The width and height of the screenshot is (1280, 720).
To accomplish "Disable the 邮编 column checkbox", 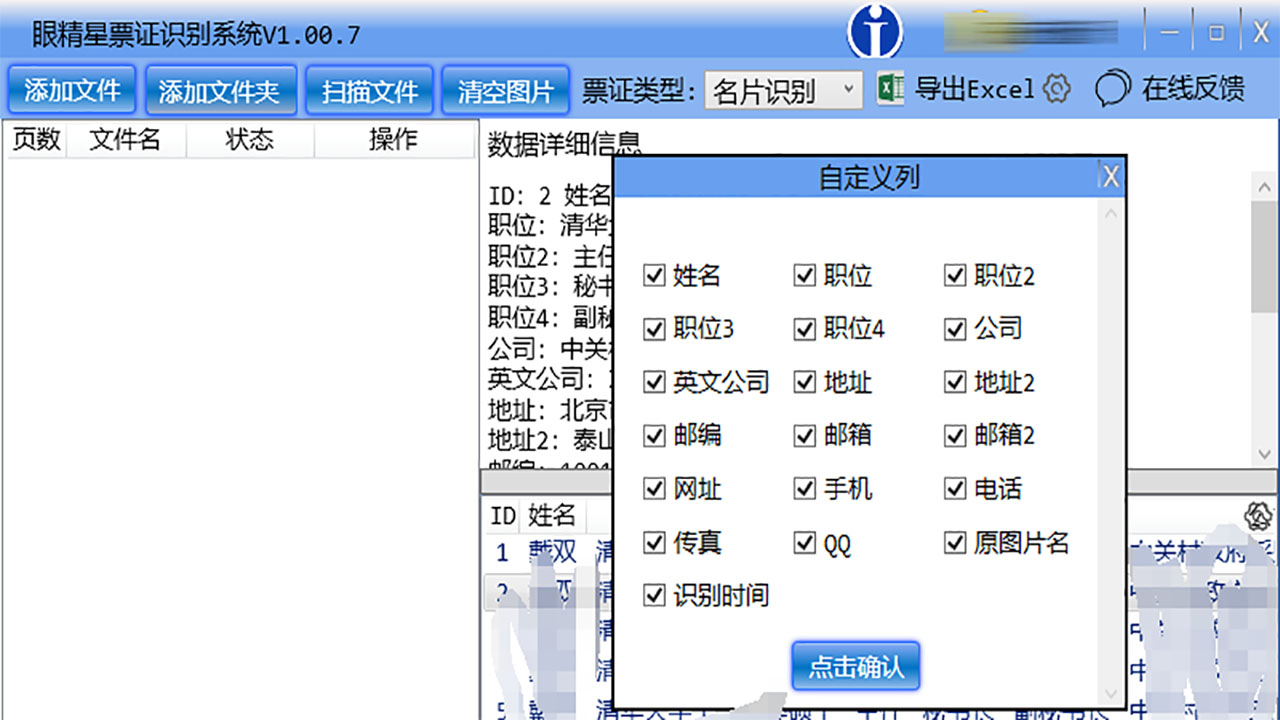I will click(x=654, y=435).
